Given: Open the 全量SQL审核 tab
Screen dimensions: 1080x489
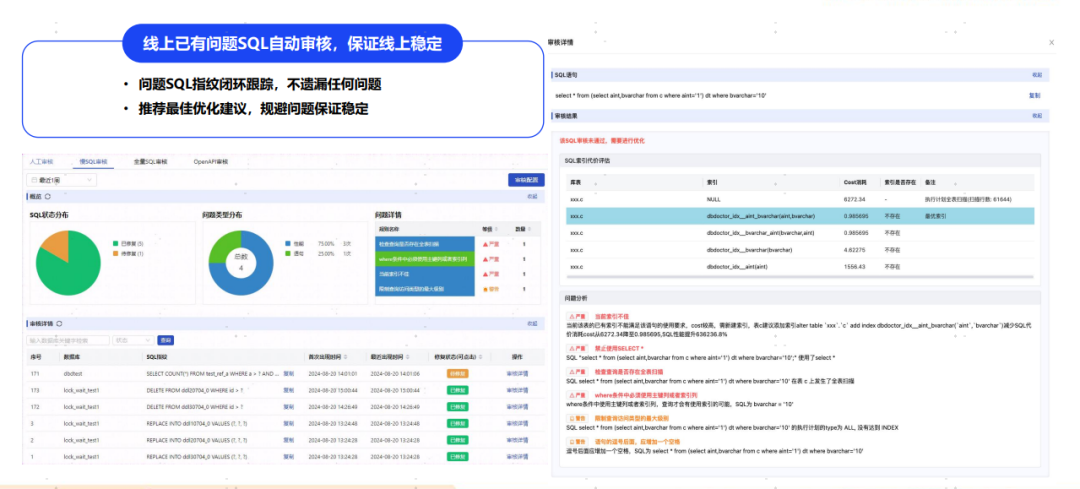Looking at the screenshot, I should point(150,162).
